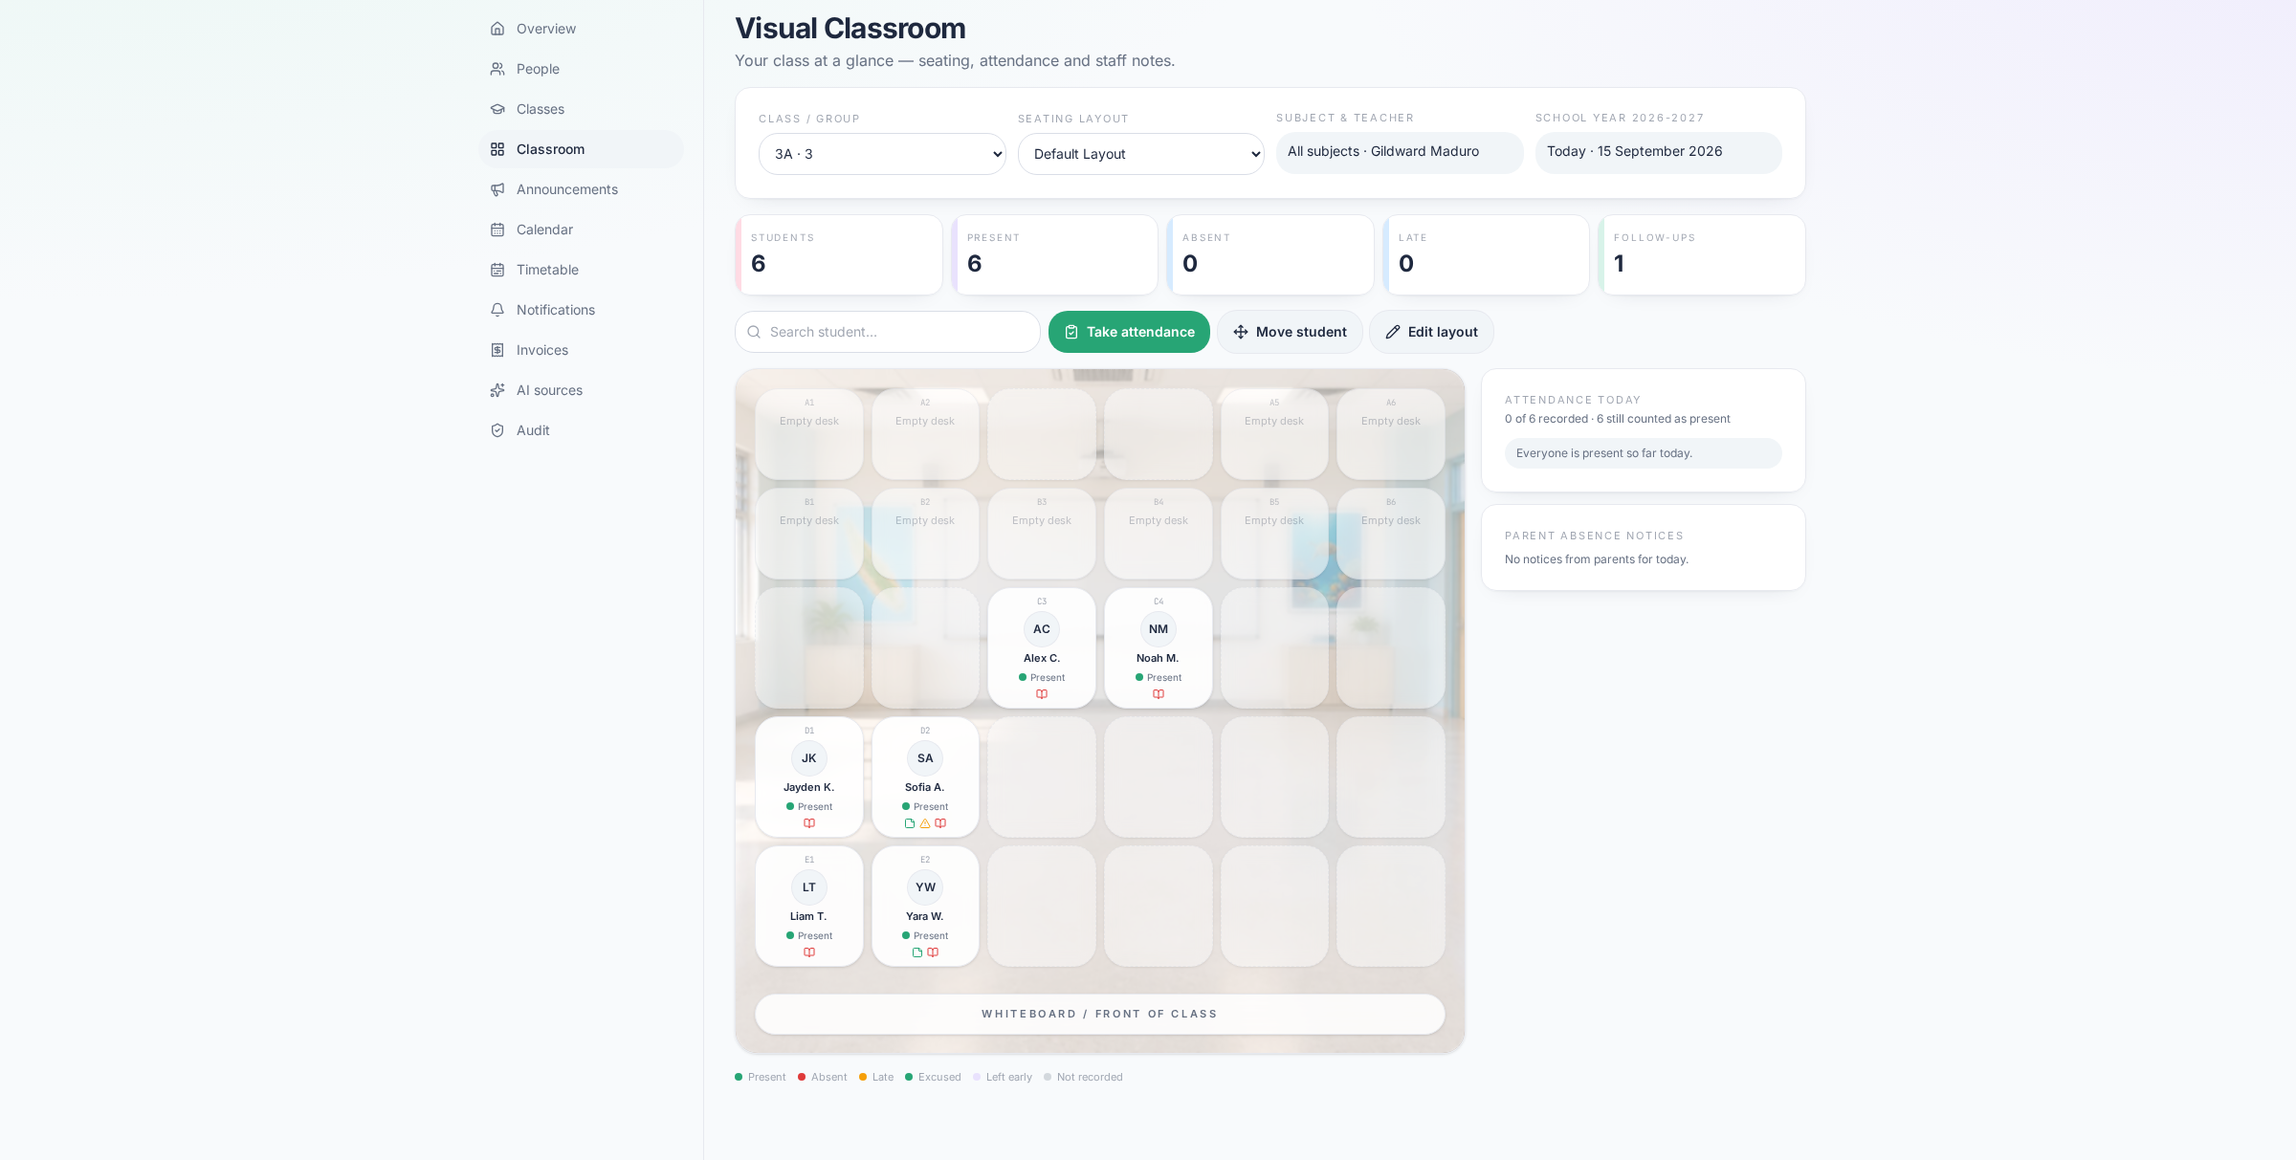Click the Search student input field
Image resolution: width=2296 pixels, height=1160 pixels.
(x=887, y=332)
